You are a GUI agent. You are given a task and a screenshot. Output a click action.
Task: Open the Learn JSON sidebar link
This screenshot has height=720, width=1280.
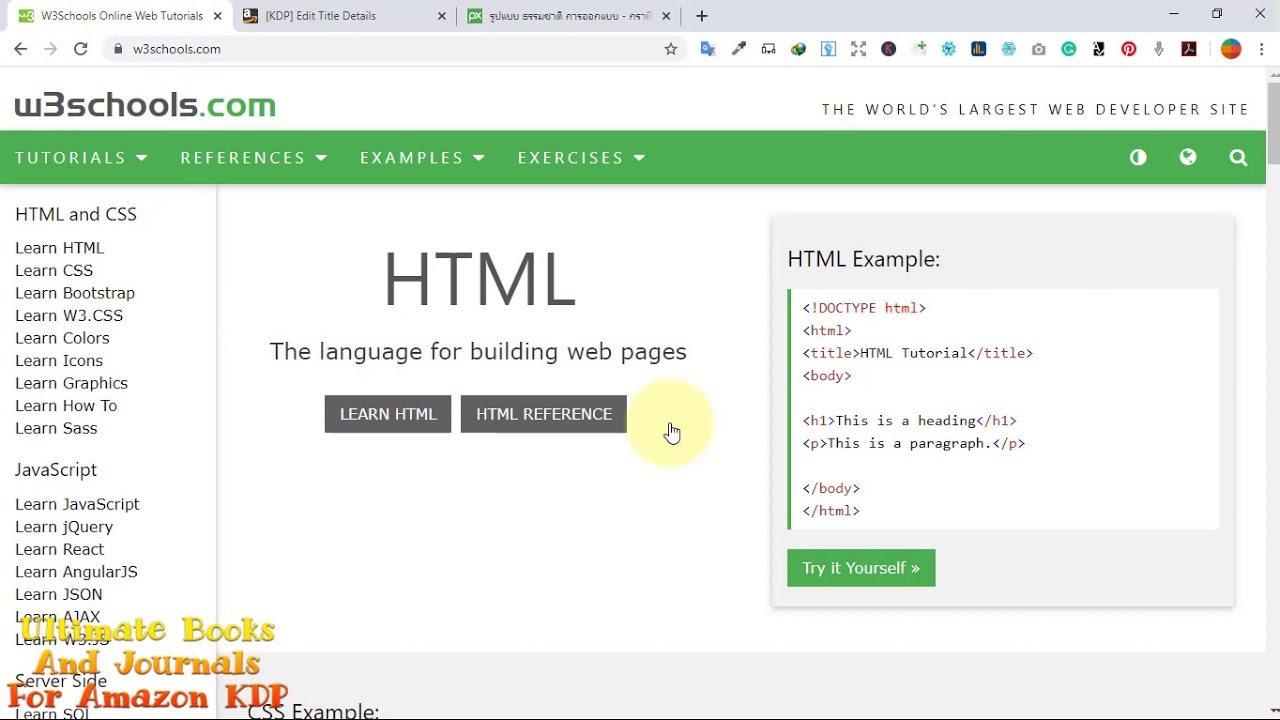(x=59, y=594)
